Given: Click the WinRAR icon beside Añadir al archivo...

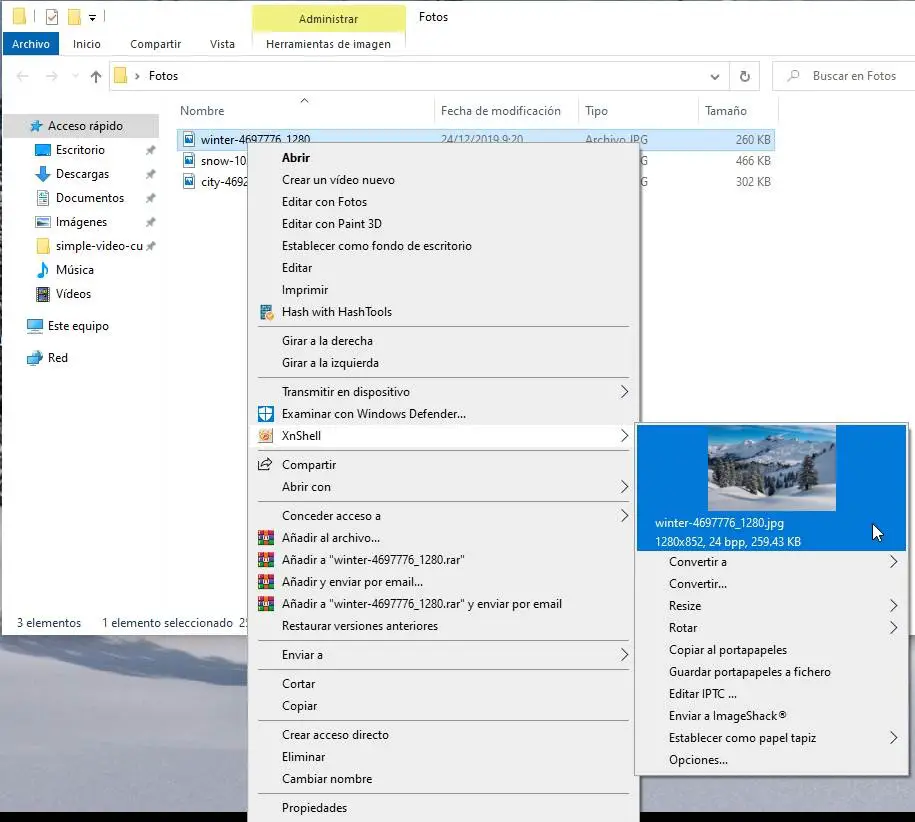Looking at the screenshot, I should [266, 537].
